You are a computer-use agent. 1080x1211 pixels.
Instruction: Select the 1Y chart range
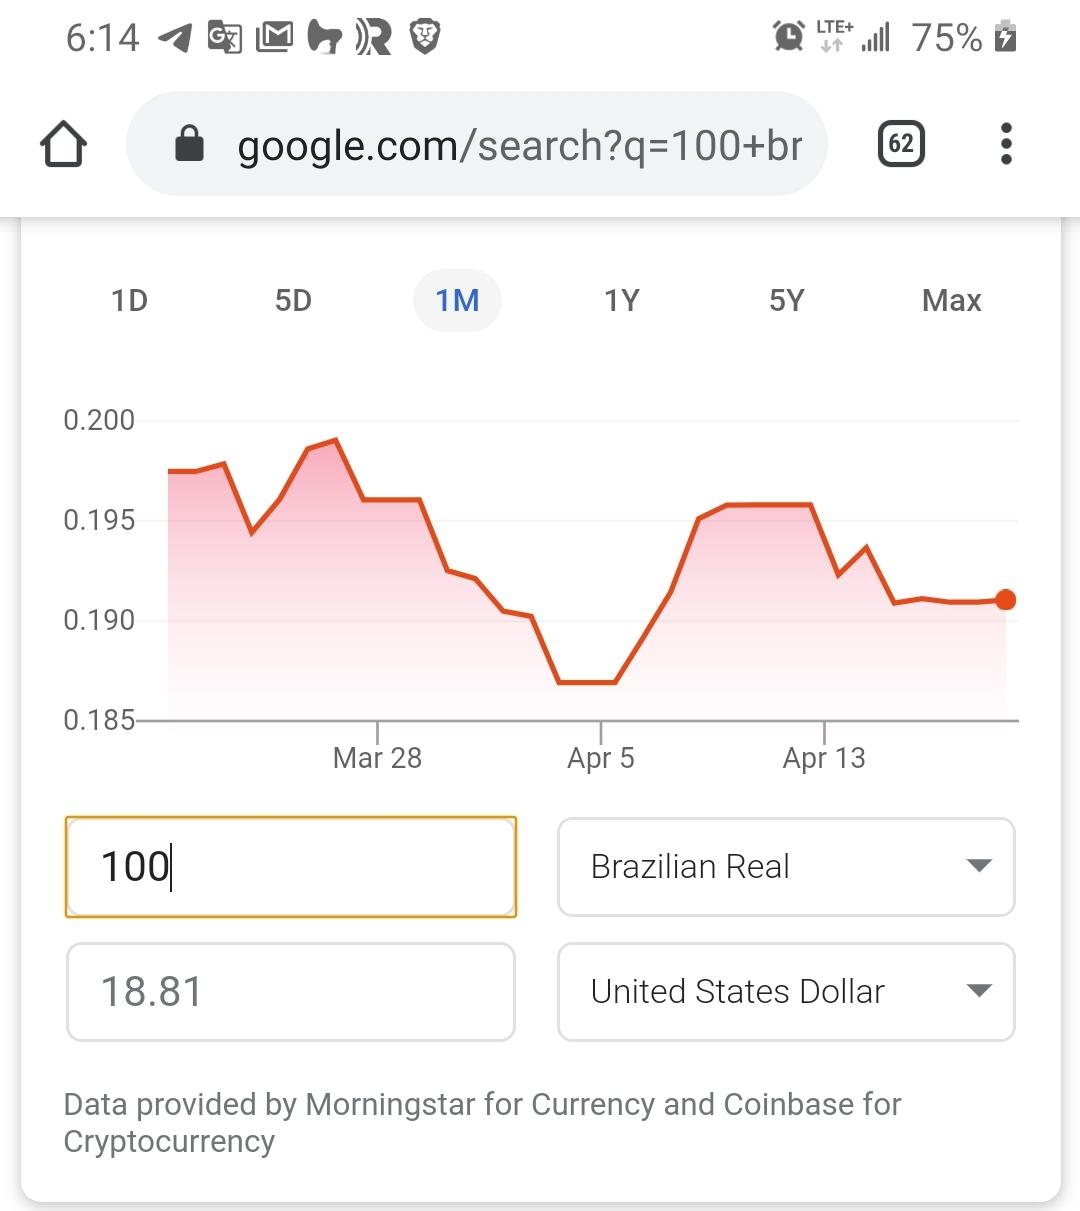621,300
